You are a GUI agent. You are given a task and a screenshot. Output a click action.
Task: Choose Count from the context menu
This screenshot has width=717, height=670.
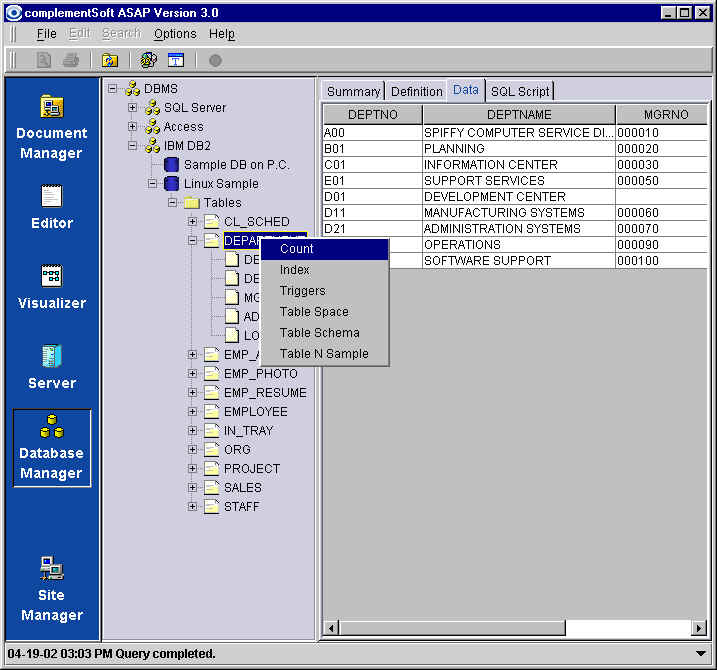tap(325, 249)
